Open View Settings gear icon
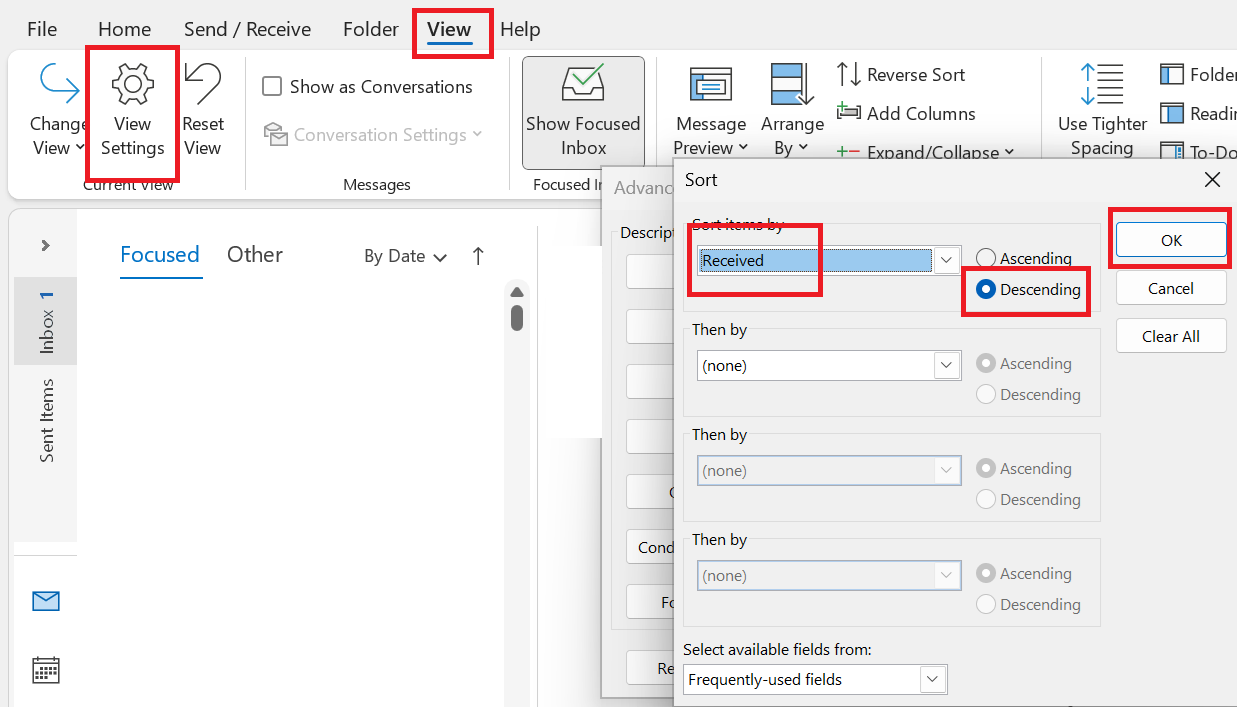Screen dimensions: 1237x707 tap(132, 84)
